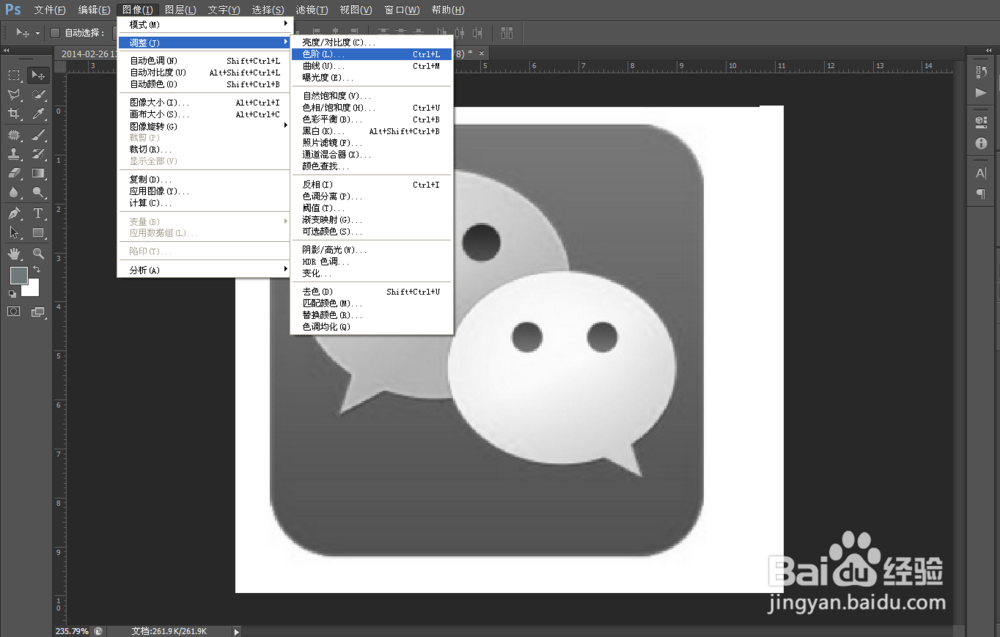Open the status bar info arrow
The width and height of the screenshot is (1000, 637).
click(x=236, y=632)
